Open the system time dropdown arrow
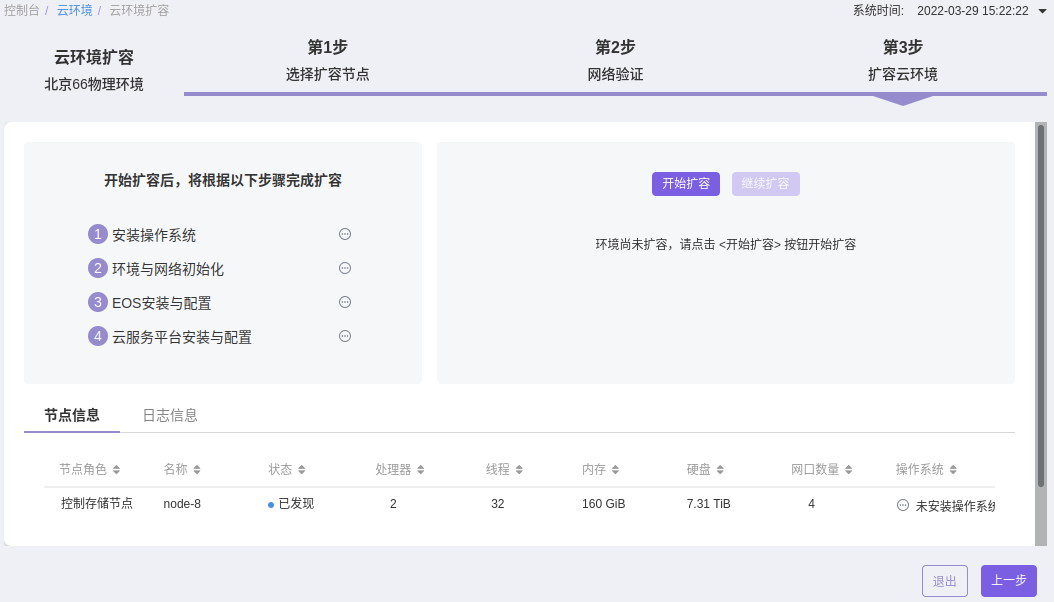The height and width of the screenshot is (602, 1054). pyautogui.click(x=1043, y=11)
